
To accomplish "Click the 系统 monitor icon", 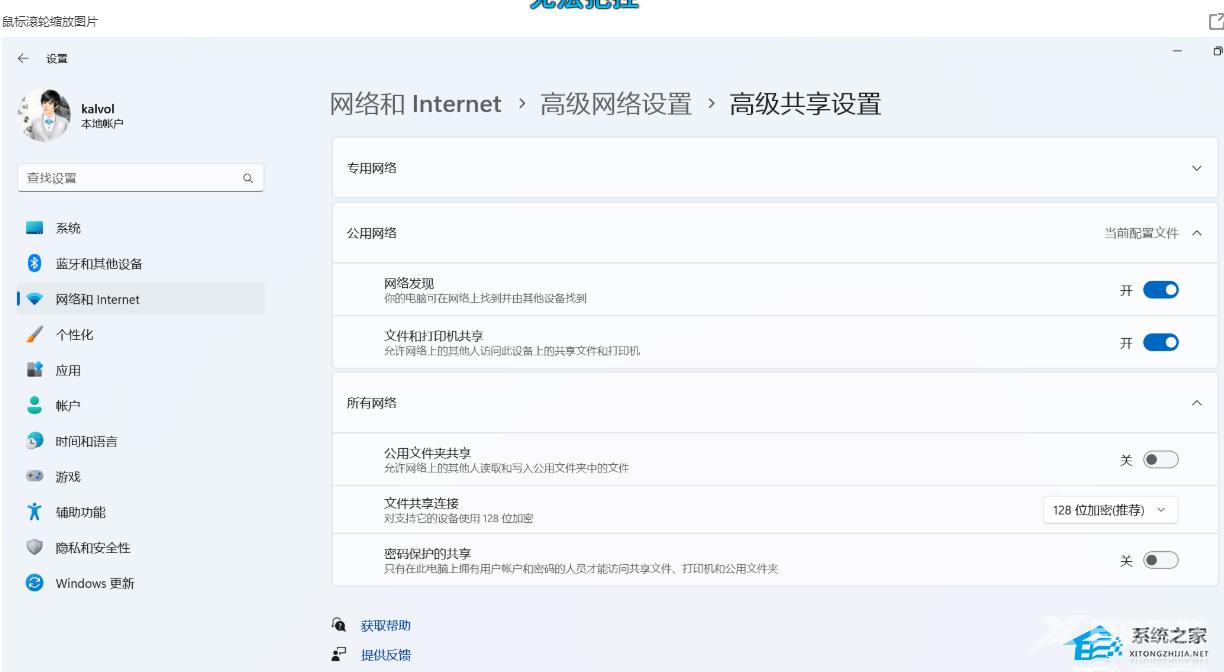I will coord(35,228).
